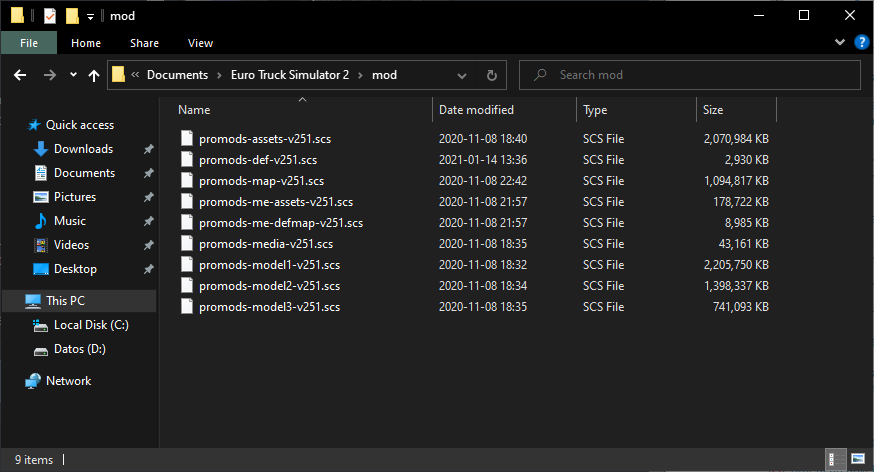Sort files by Date modified column

click(x=476, y=110)
